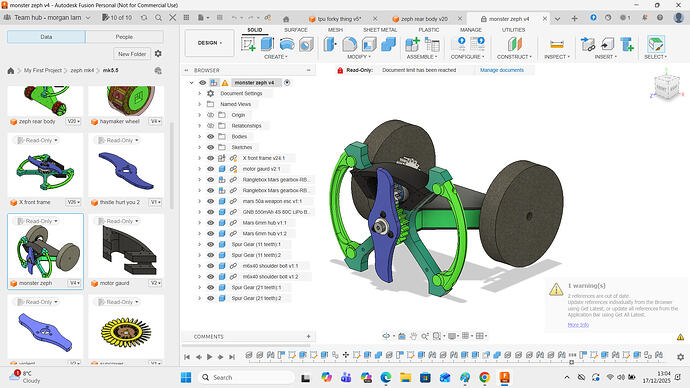Hide the X front frame v24:1 component
The width and height of the screenshot is (690, 388).
click(211, 158)
